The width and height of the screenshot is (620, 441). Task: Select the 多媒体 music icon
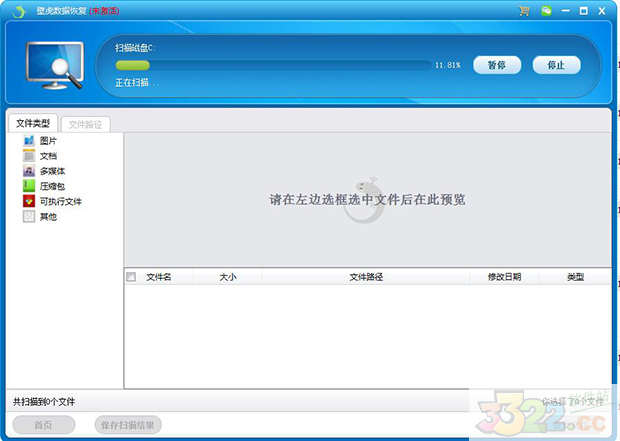29,171
